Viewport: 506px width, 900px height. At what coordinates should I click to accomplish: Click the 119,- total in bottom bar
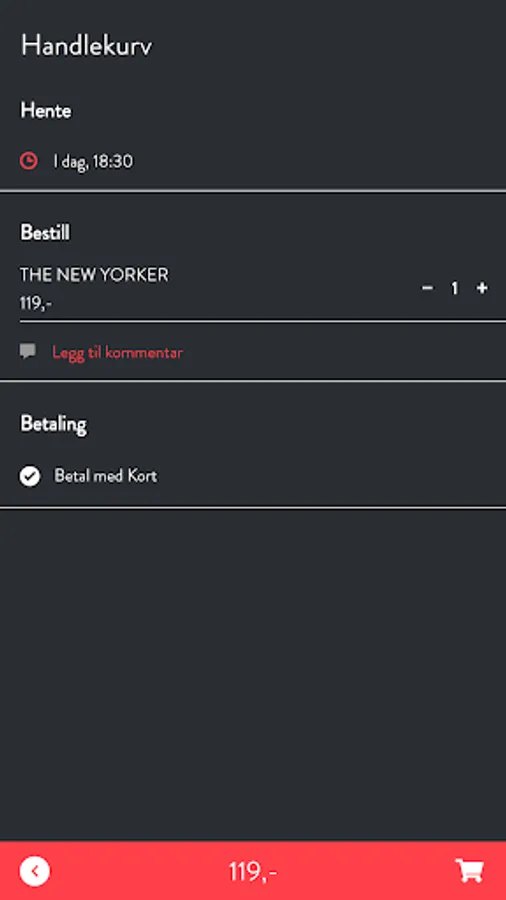[x=252, y=871]
